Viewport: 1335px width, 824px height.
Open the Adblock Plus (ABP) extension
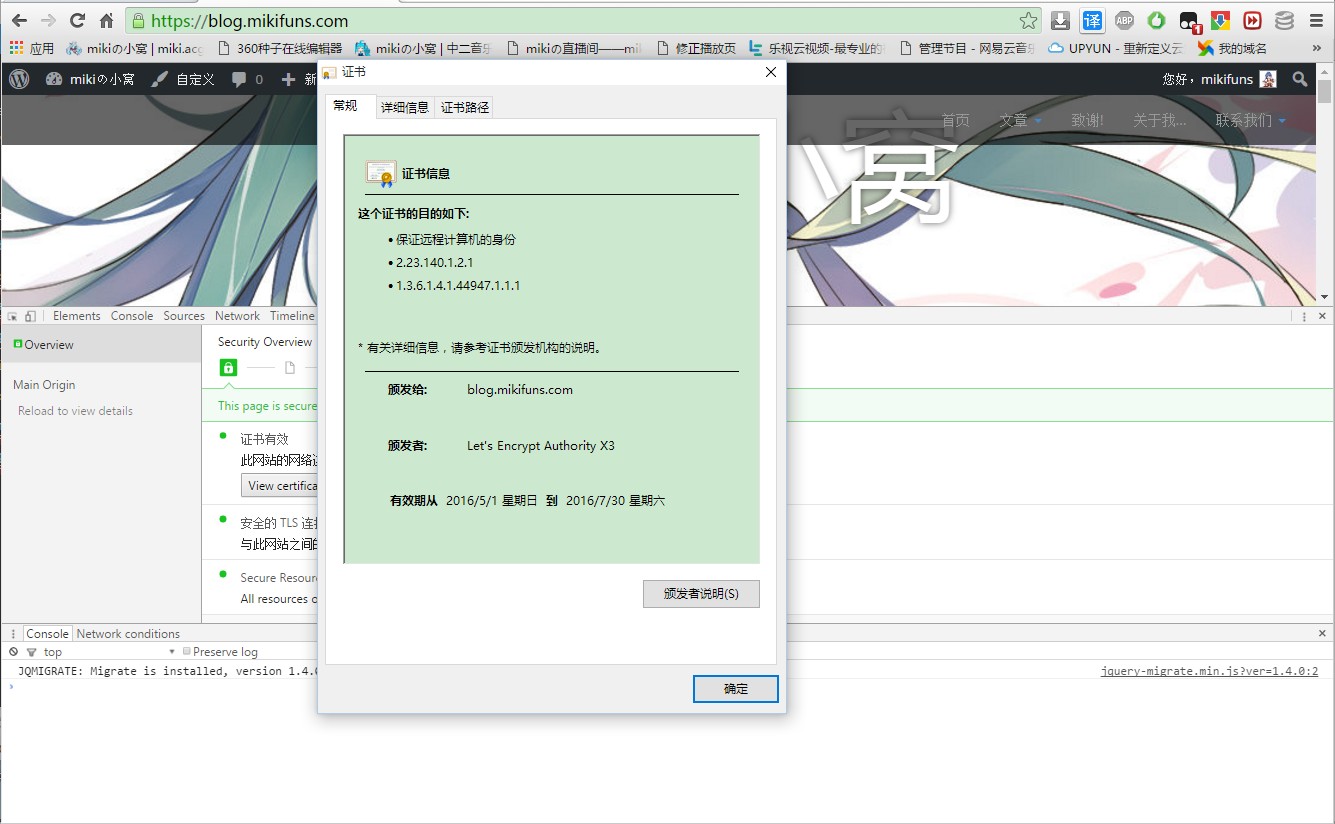click(x=1124, y=20)
